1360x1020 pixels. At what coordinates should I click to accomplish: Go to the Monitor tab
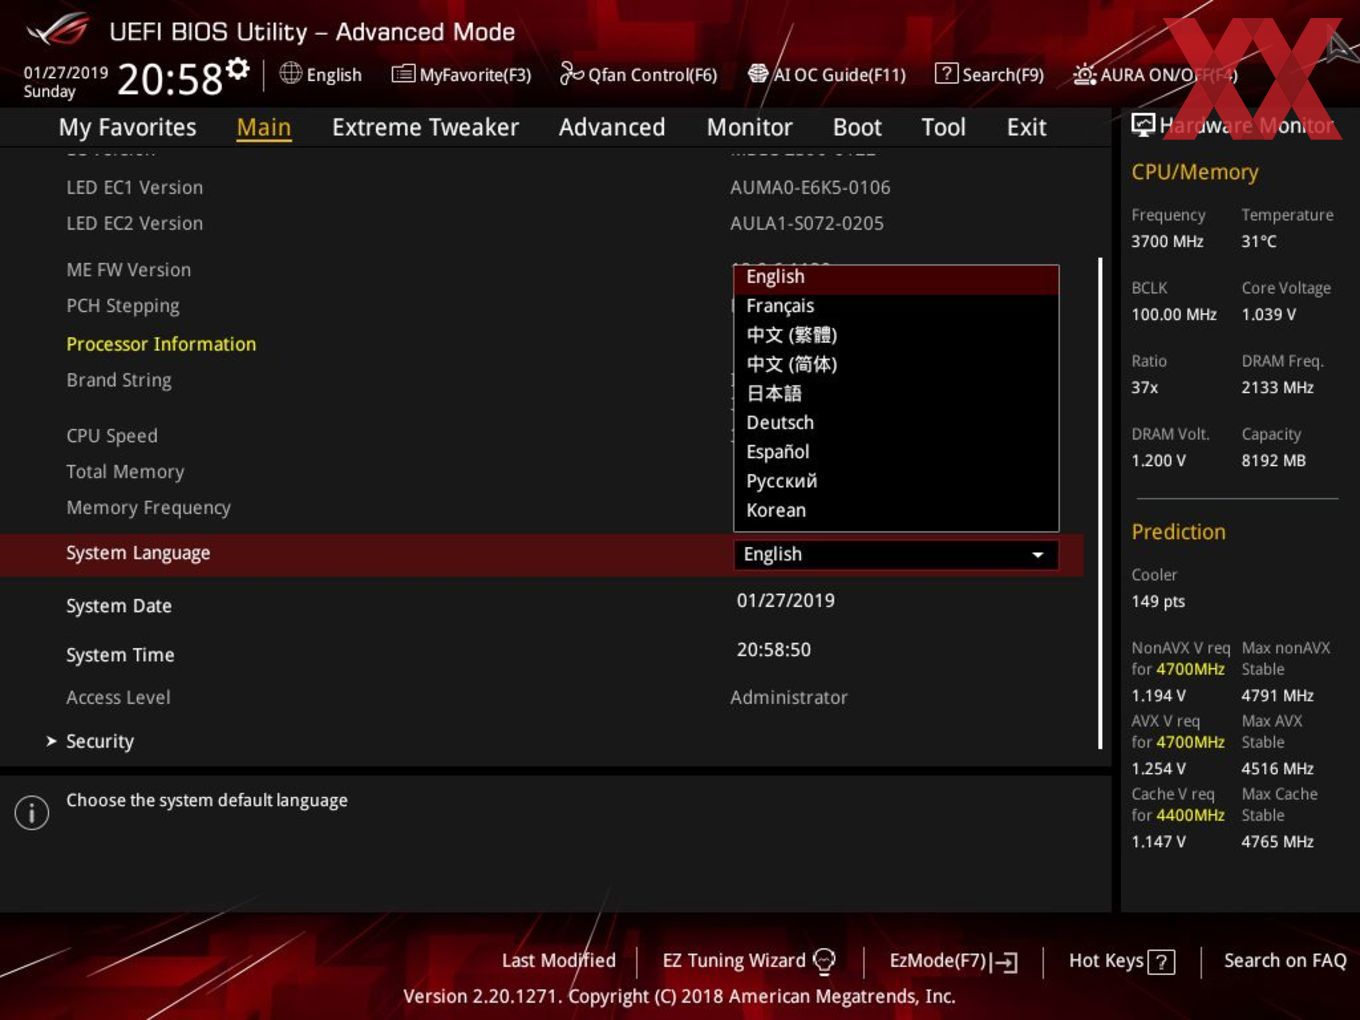(749, 127)
